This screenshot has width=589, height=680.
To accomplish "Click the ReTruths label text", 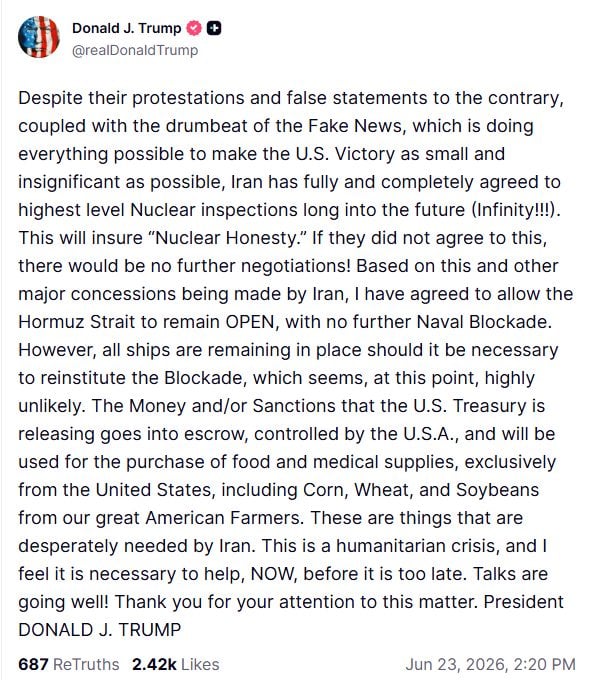I will [x=86, y=664].
